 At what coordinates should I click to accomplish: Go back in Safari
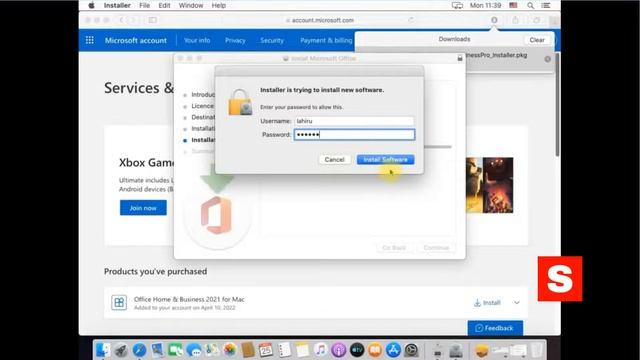pos(121,20)
